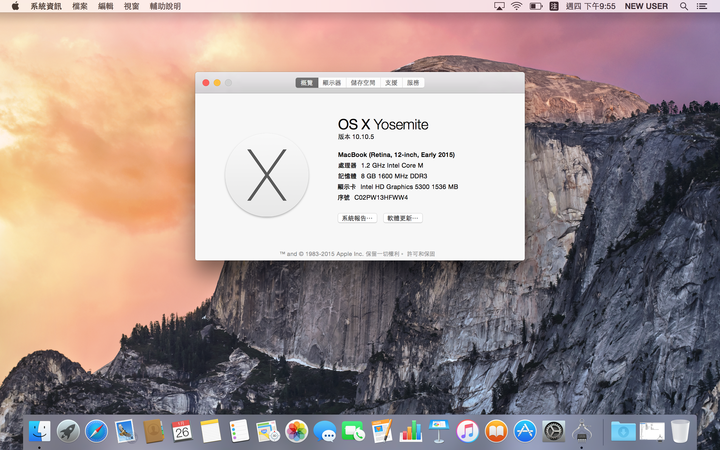Image resolution: width=720 pixels, height=450 pixels.
Task: Open 系統資訊 application menu
Action: (46, 6)
